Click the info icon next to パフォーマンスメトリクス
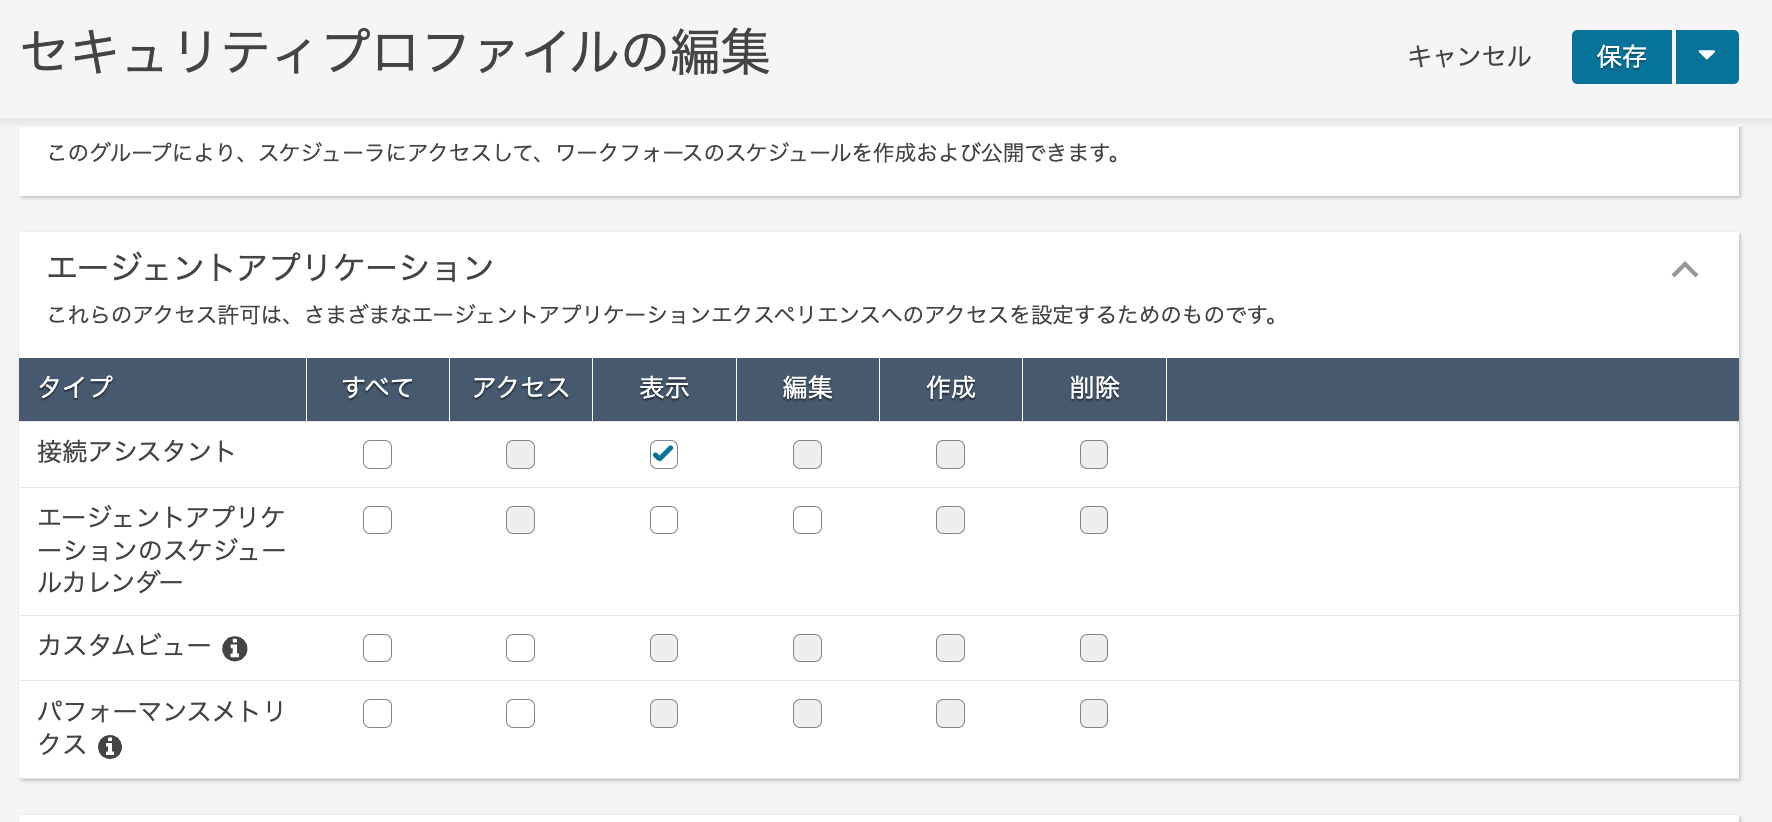The width and height of the screenshot is (1772, 822). pyautogui.click(x=111, y=746)
